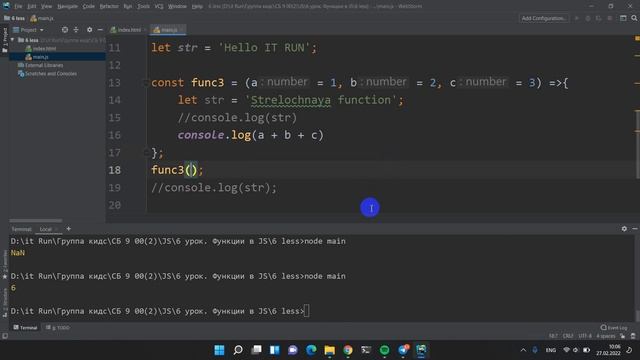Open the File menu
This screenshot has width=640, height=360.
pos(18,6)
